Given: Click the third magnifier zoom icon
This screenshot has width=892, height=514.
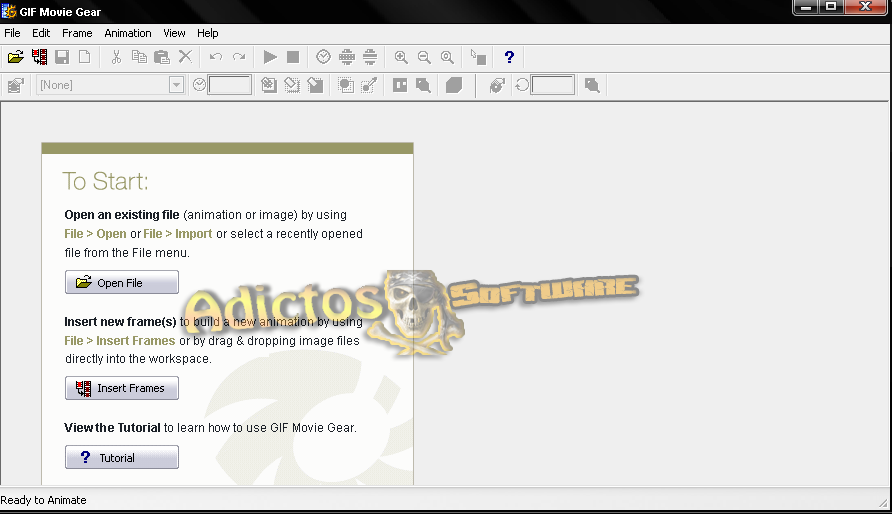Looking at the screenshot, I should (x=447, y=57).
